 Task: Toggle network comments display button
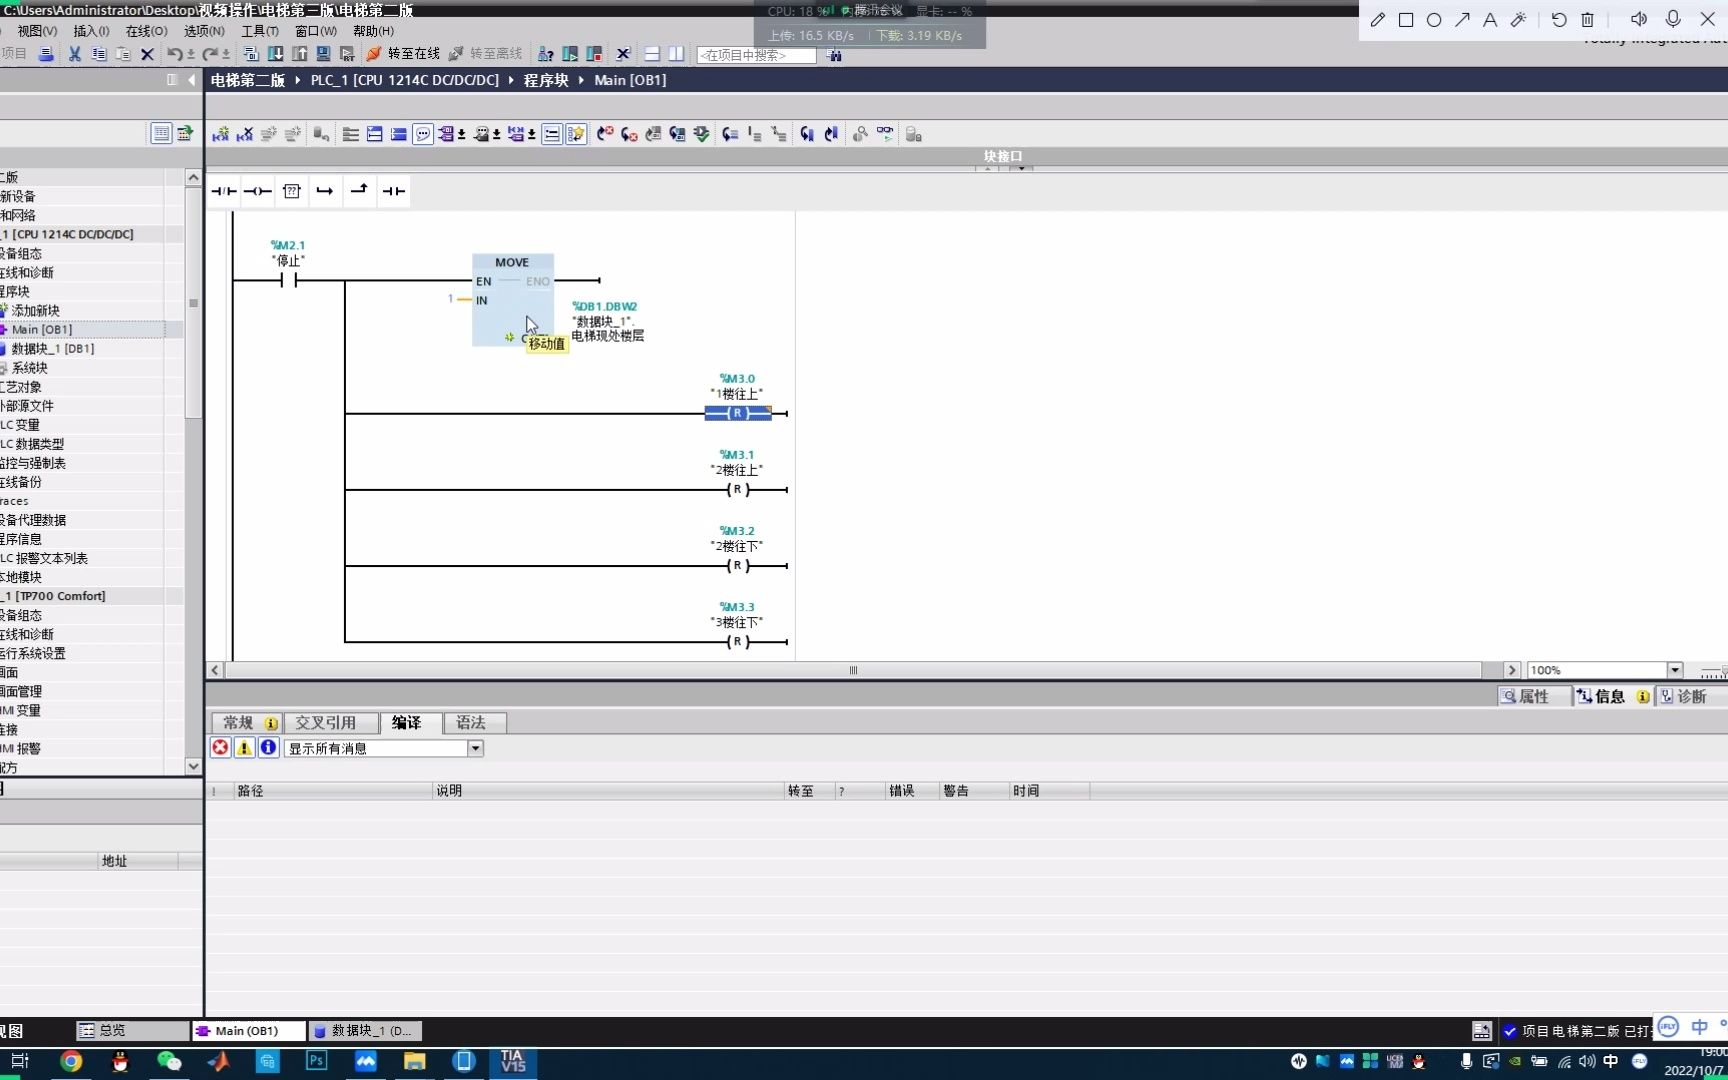(423, 134)
